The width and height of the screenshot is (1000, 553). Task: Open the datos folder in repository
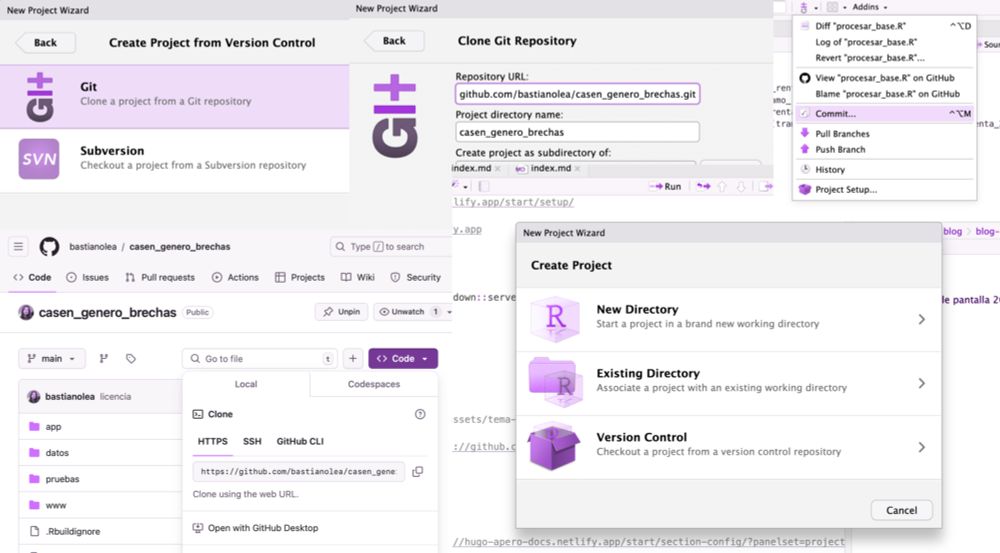57,453
